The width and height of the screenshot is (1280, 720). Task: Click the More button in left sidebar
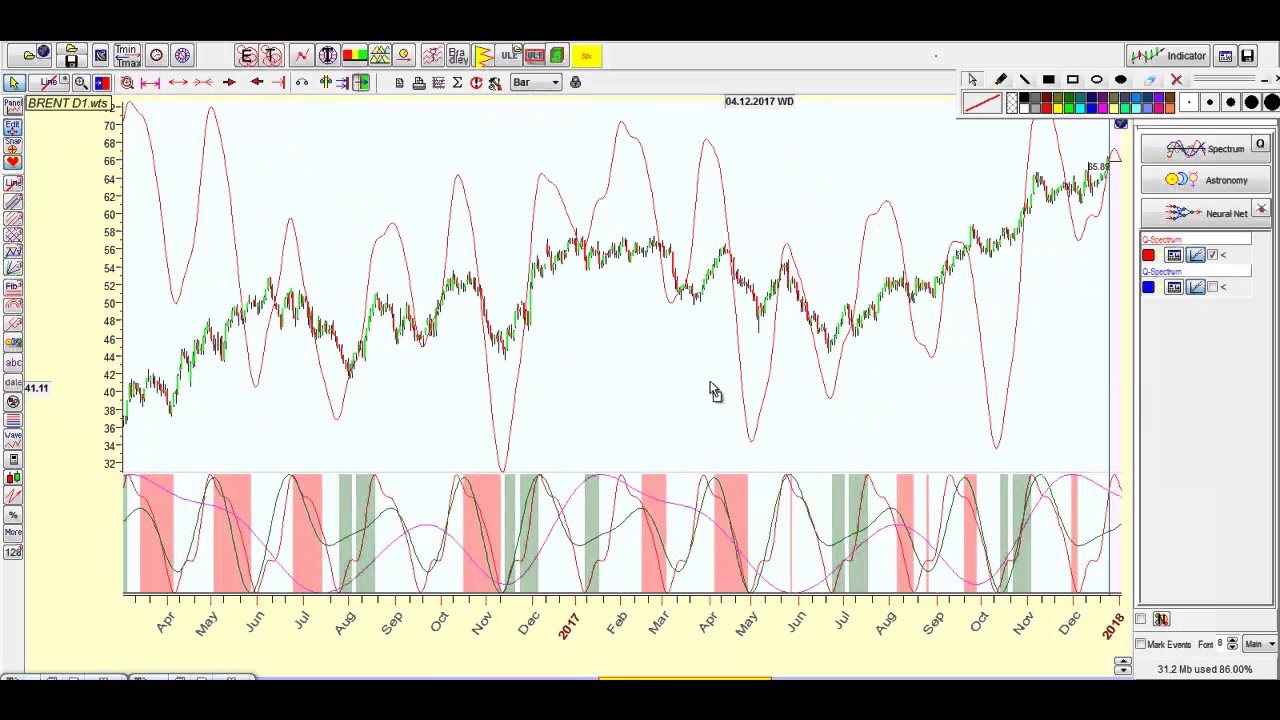(x=13, y=533)
